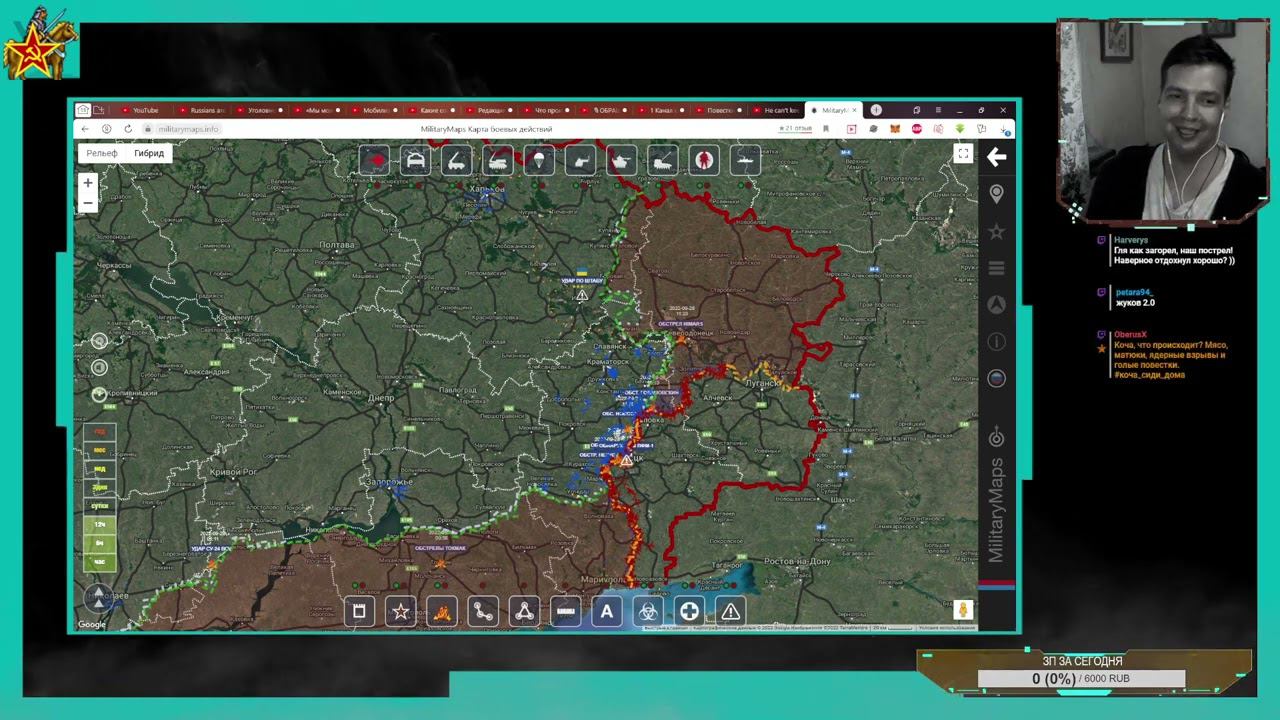Toggle the medical cross layer icon
Screen dimensions: 1280x720
[x=689, y=611]
